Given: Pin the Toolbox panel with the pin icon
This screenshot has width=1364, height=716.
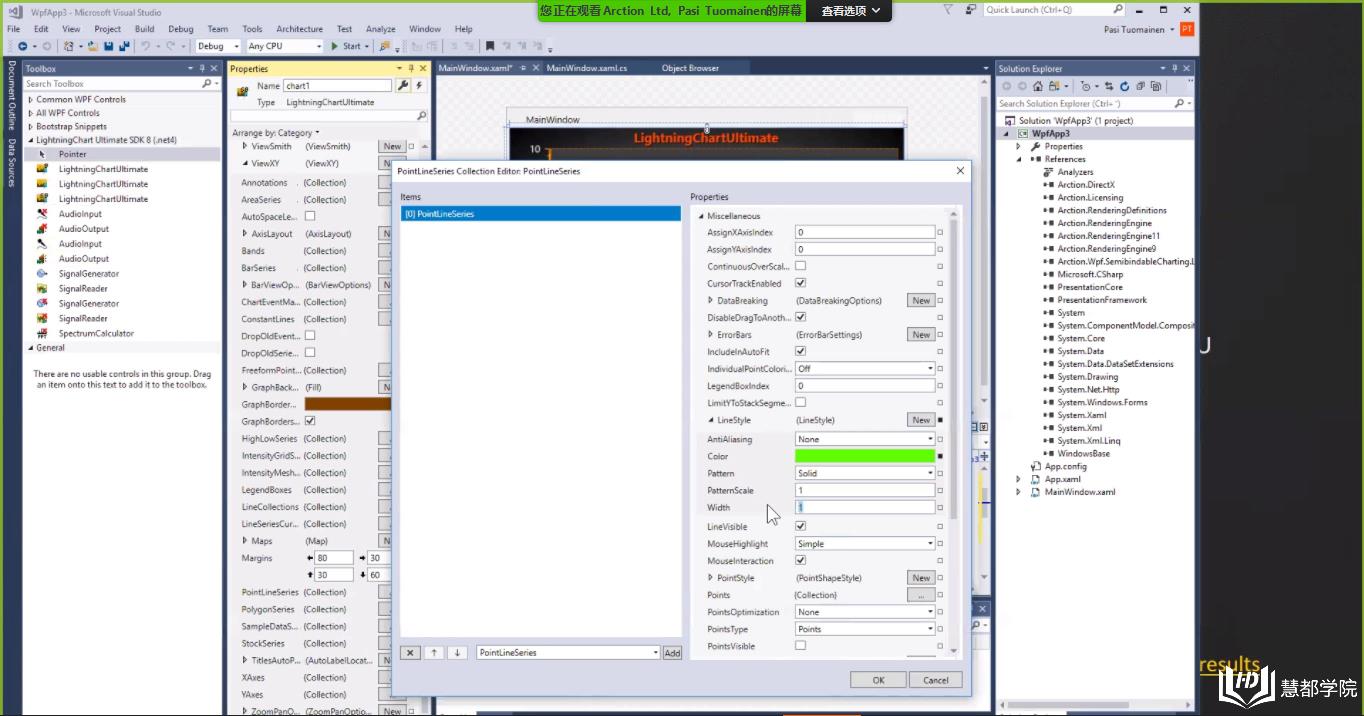Looking at the screenshot, I should coord(201,69).
